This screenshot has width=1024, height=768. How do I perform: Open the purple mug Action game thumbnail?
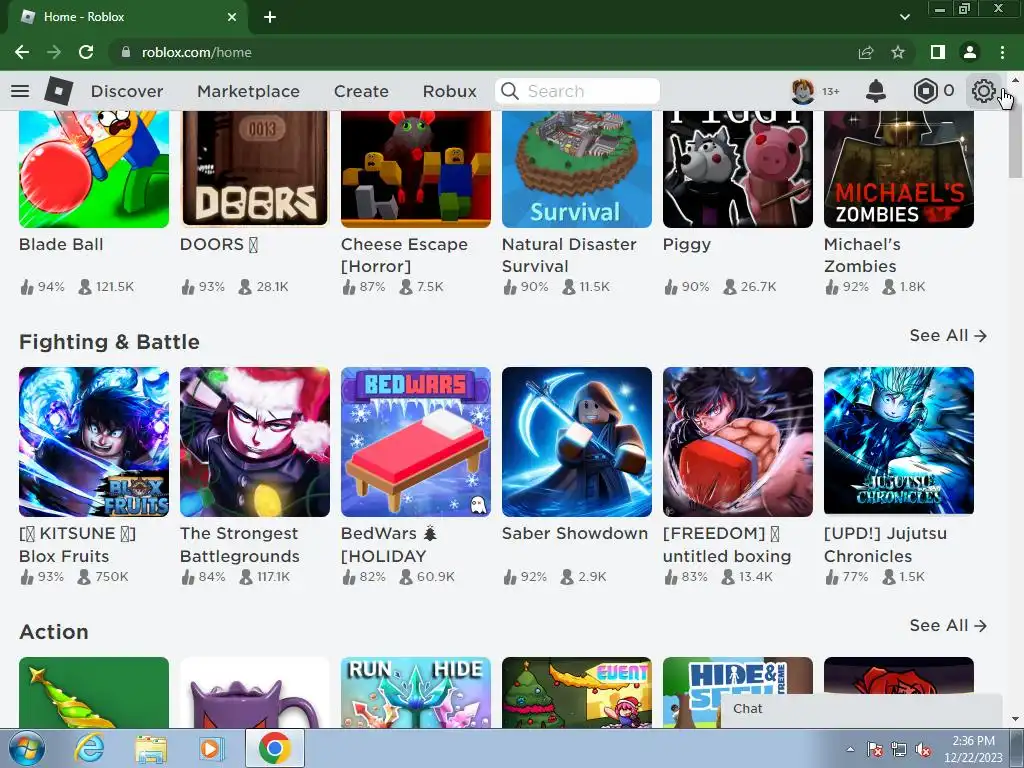(255, 692)
